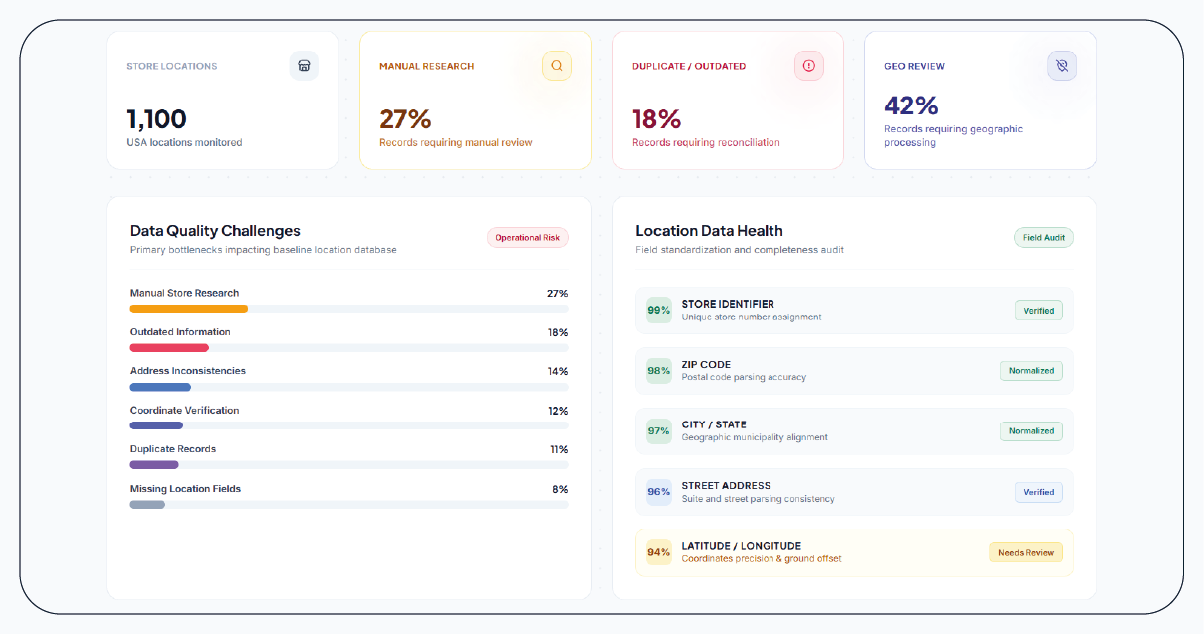The width and height of the screenshot is (1204, 634).
Task: Click the purple Duplicate Records progress bar
Action: point(154,465)
